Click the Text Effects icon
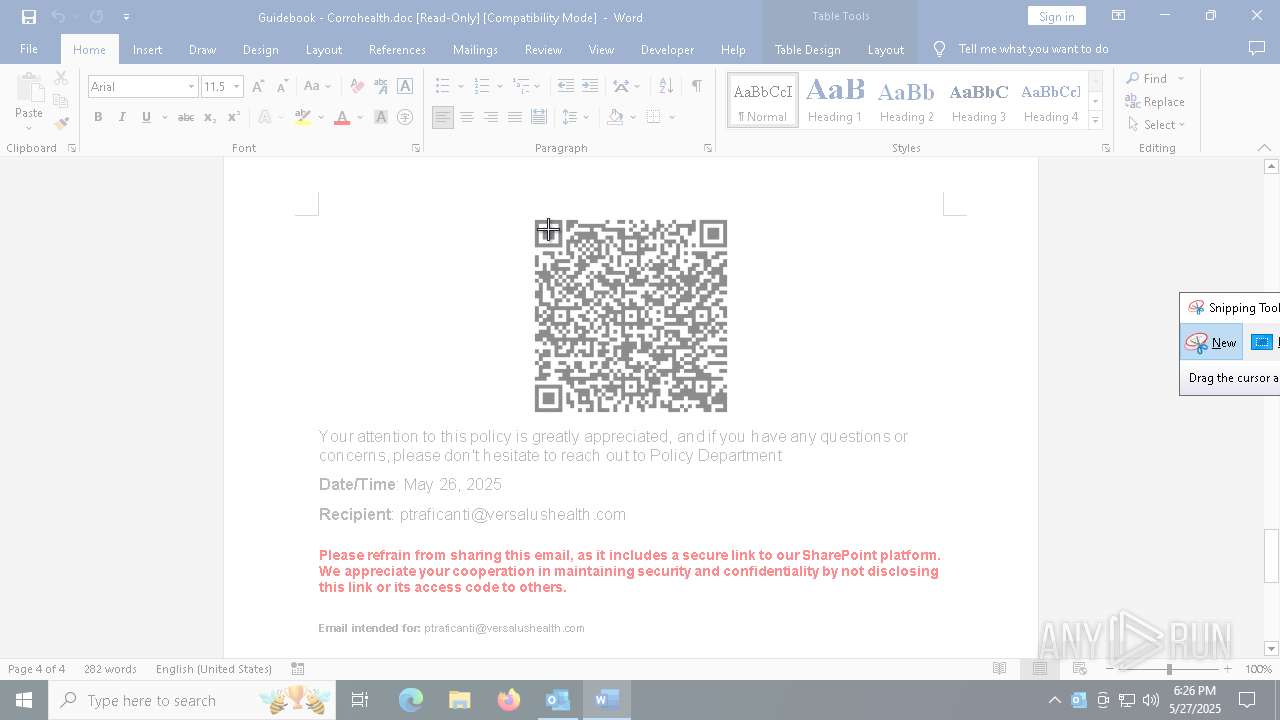1280x720 pixels. (x=265, y=117)
